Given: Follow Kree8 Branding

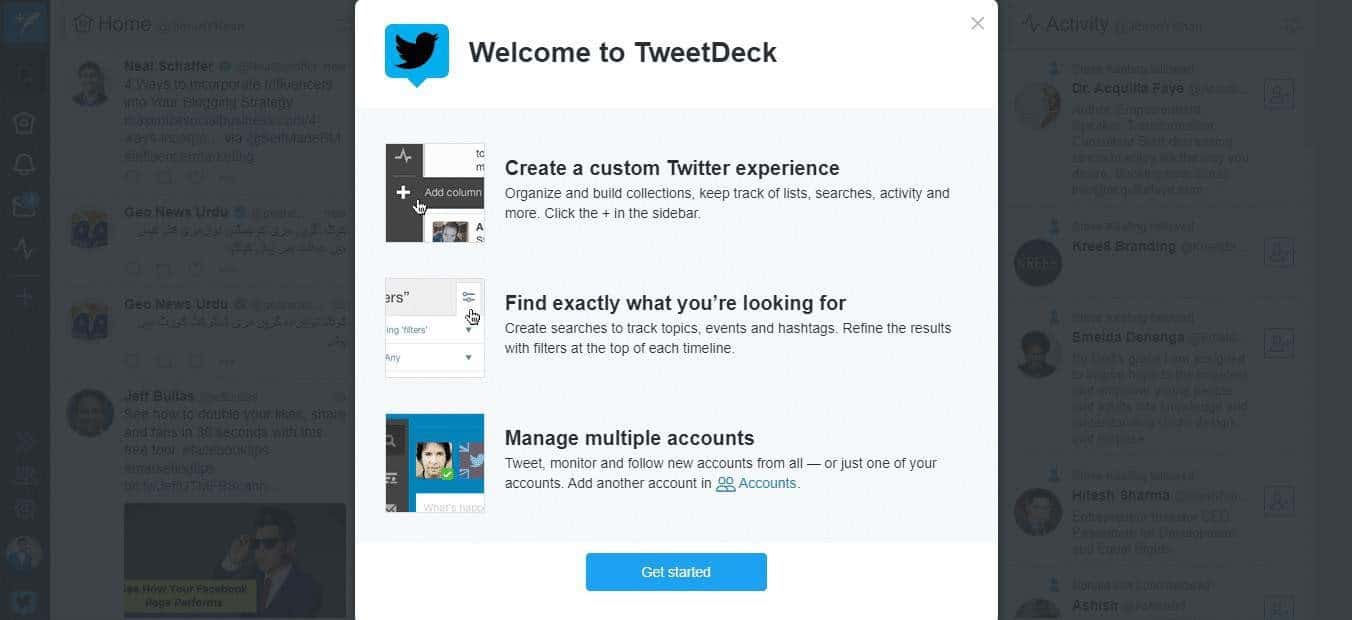Looking at the screenshot, I should (1278, 252).
